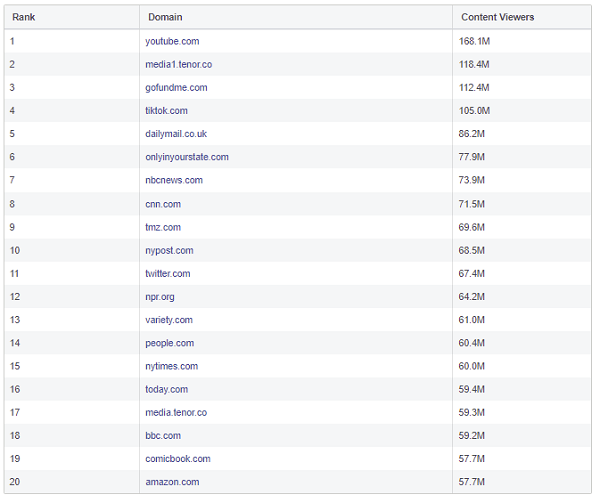The height and width of the screenshot is (503, 600).
Task: Click the cnn.com domain link
Action: click(163, 204)
